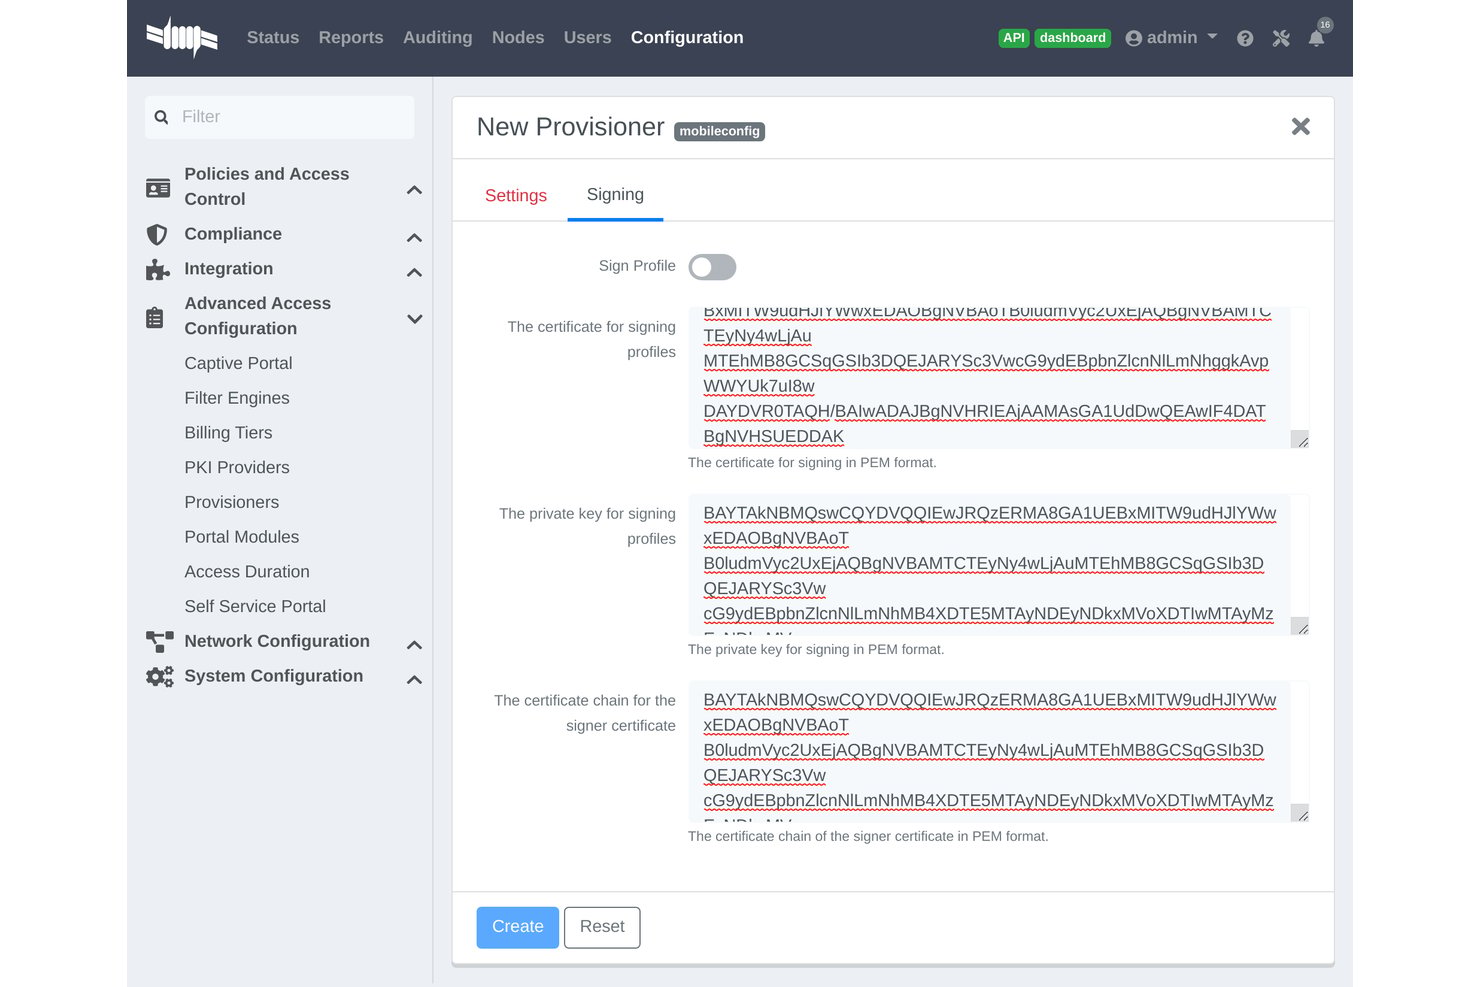Image resolution: width=1480 pixels, height=987 pixels.
Task: Open Access Duration page
Action: click(x=247, y=572)
